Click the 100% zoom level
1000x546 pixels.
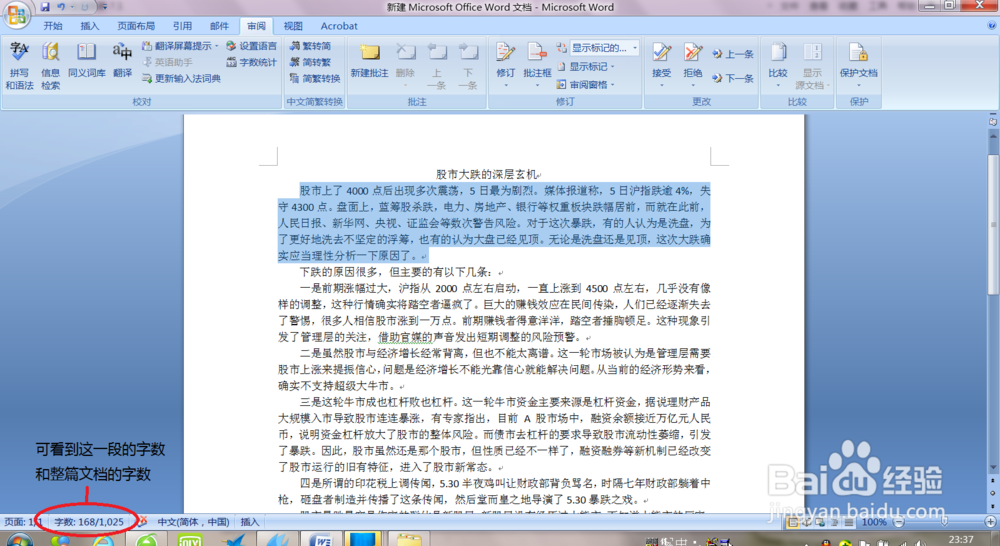point(874,522)
